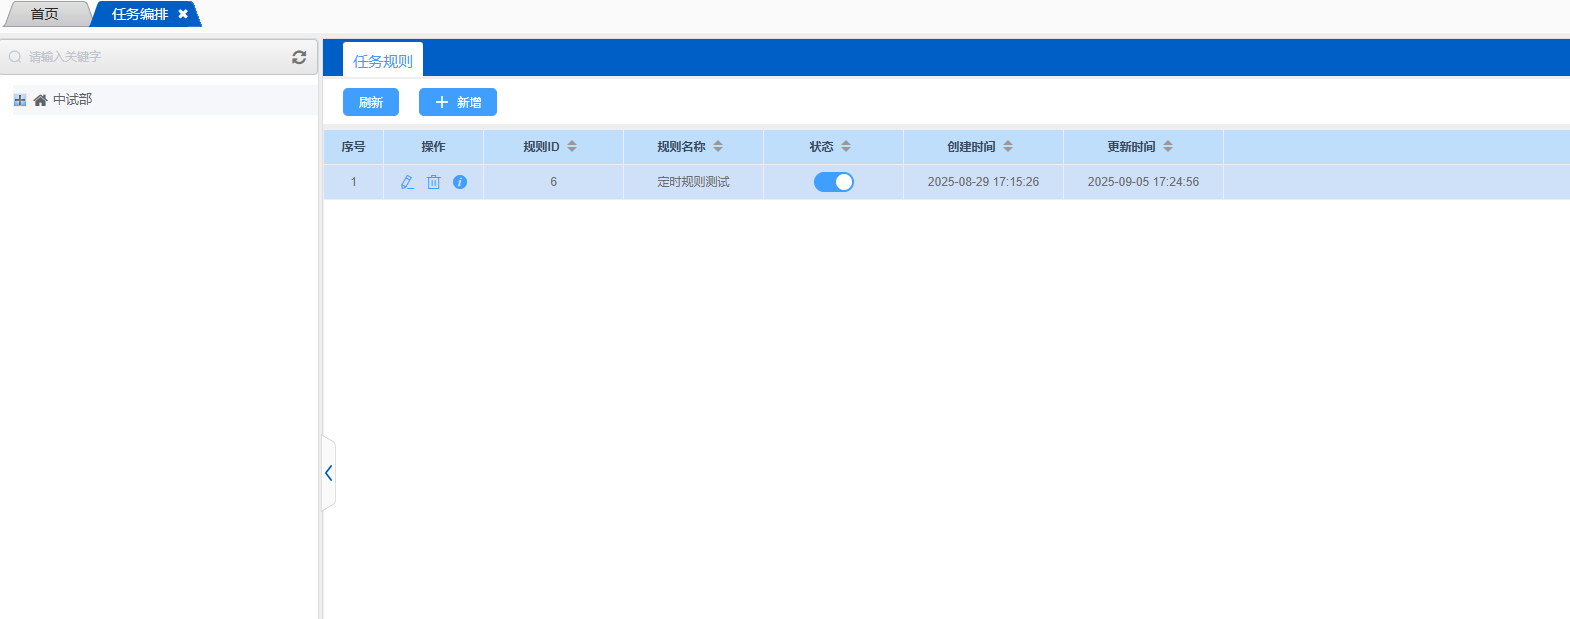This screenshot has height=619, width=1570.
Task: Sort the 状态 column with its arrows
Action: pyautogui.click(x=846, y=146)
